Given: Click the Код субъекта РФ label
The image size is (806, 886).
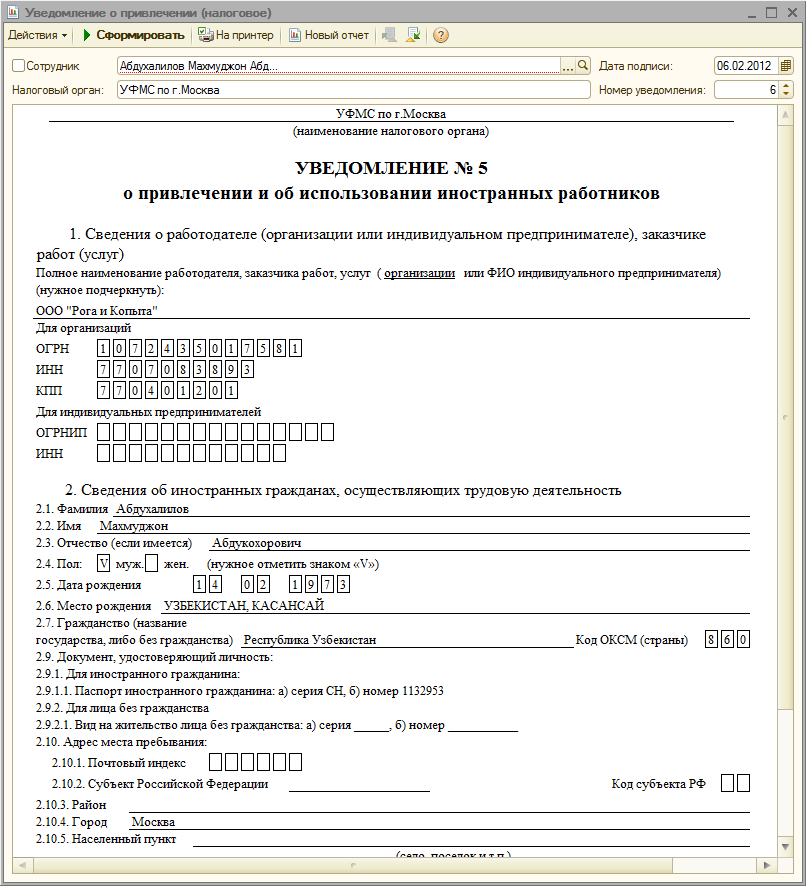Looking at the screenshot, I should pos(658,784).
